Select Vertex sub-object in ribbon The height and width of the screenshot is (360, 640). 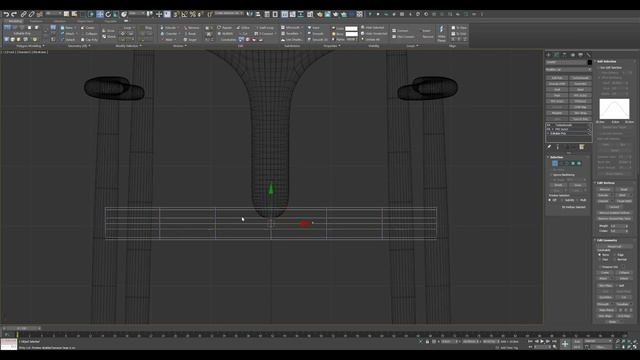click(7, 27)
